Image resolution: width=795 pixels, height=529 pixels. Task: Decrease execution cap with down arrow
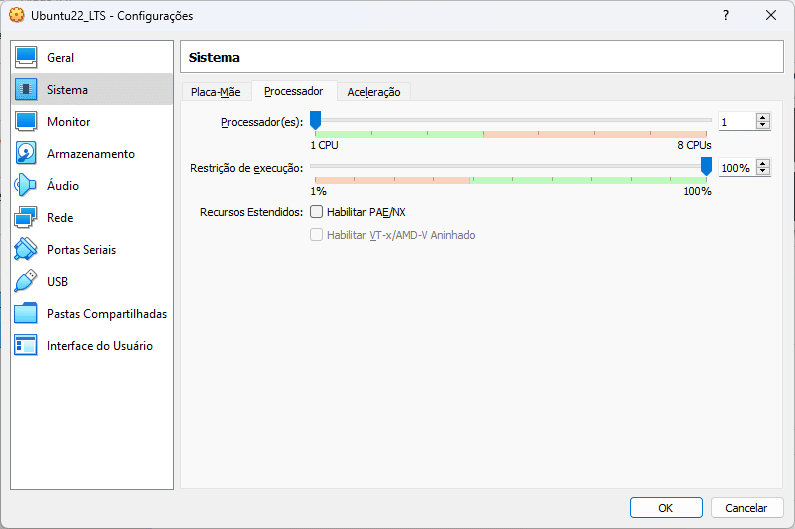pos(763,172)
